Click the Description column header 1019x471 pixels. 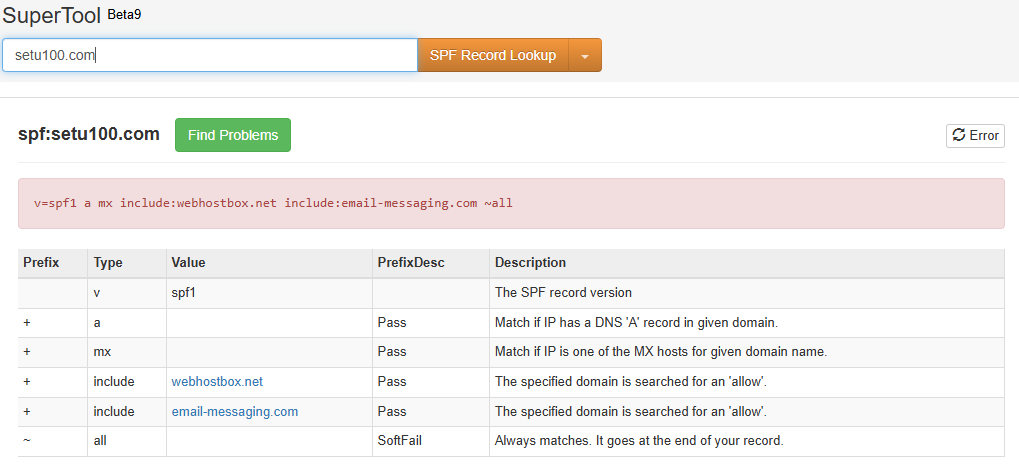tap(530, 263)
